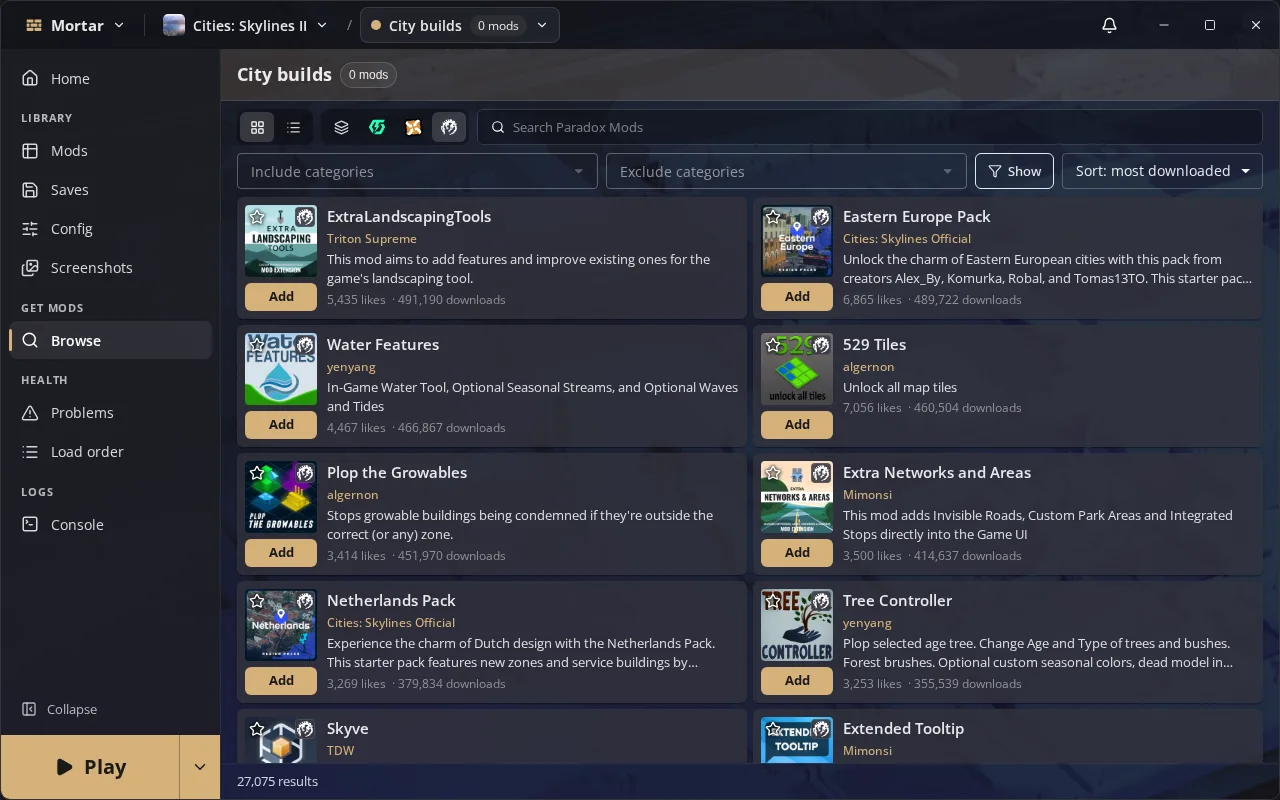The width and height of the screenshot is (1280, 800).
Task: Star the Netherlands Pack mod
Action: tap(257, 601)
